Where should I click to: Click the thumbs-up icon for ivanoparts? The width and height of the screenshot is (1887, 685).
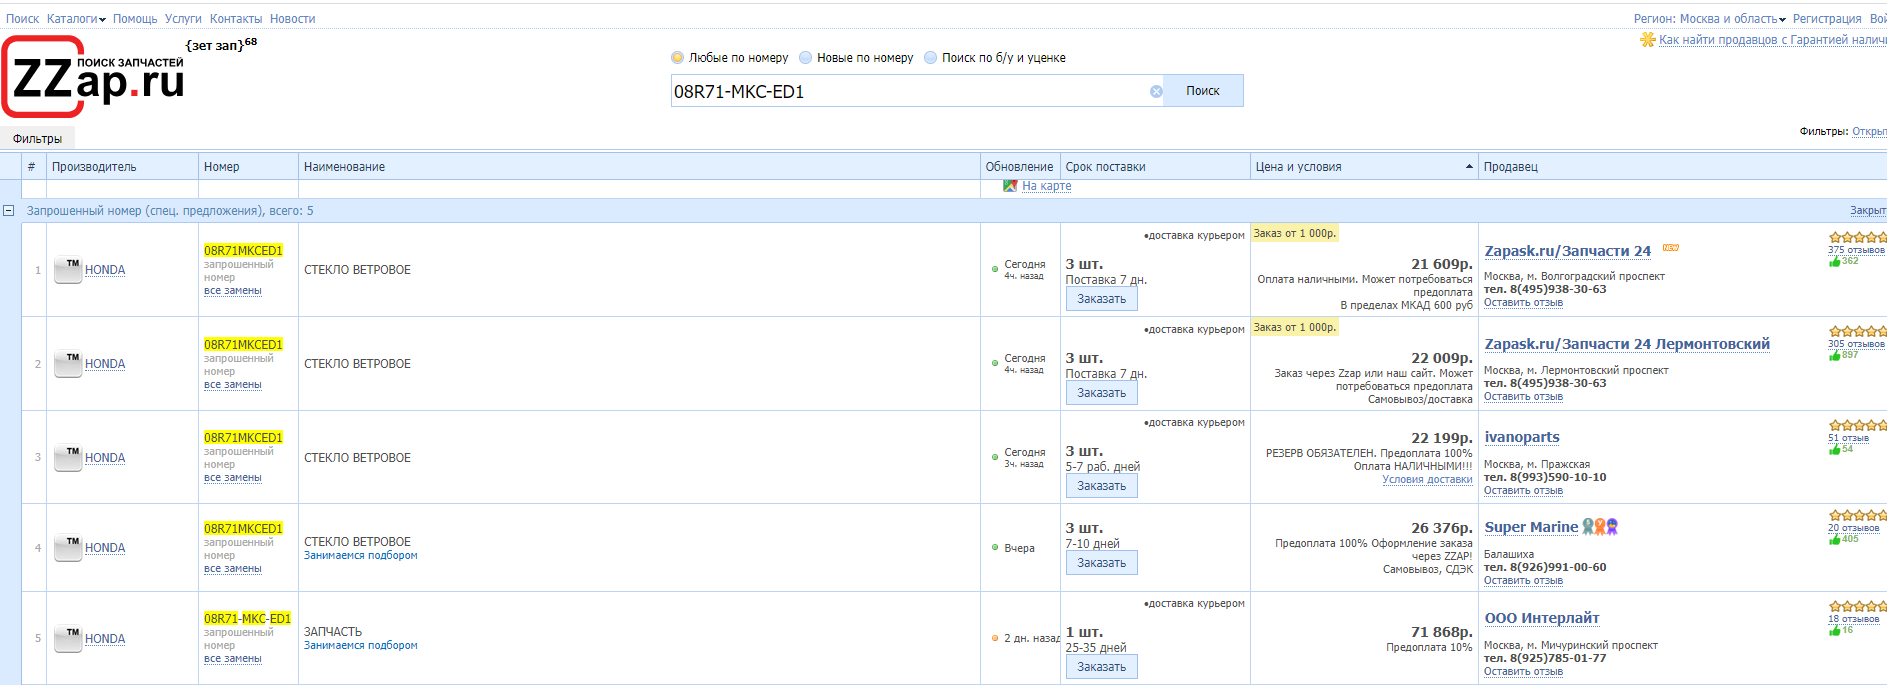point(1834,449)
